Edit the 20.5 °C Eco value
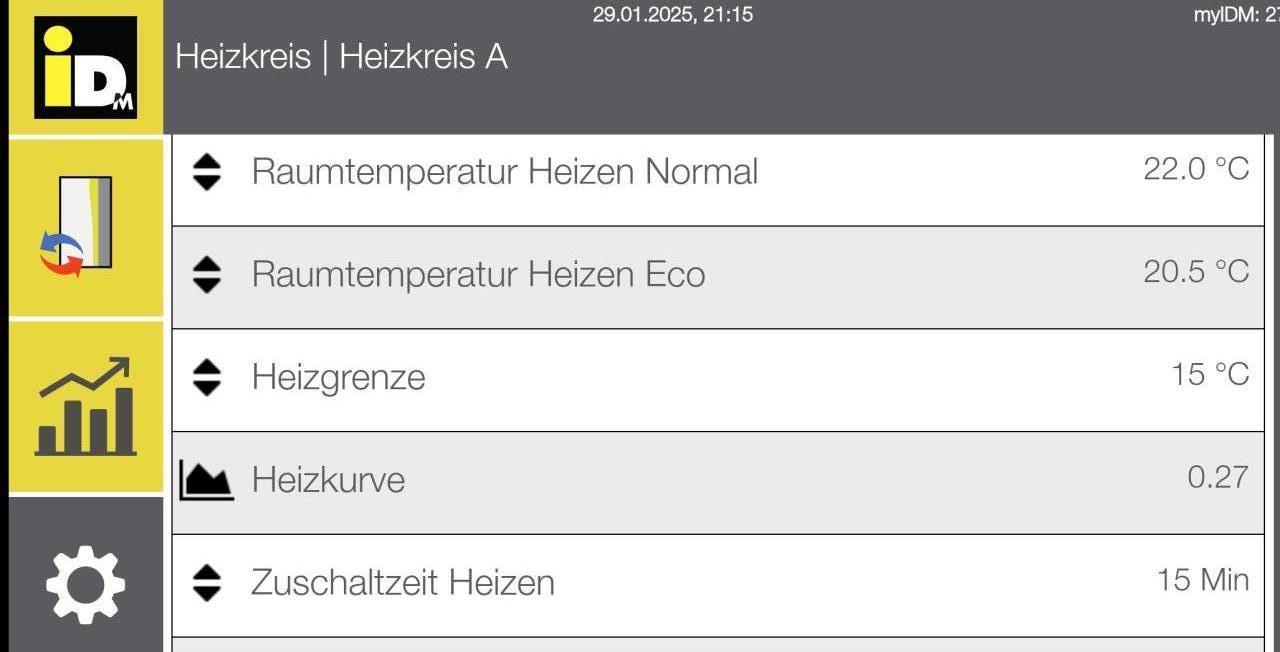Viewport: 1280px width, 652px height. click(x=1196, y=271)
